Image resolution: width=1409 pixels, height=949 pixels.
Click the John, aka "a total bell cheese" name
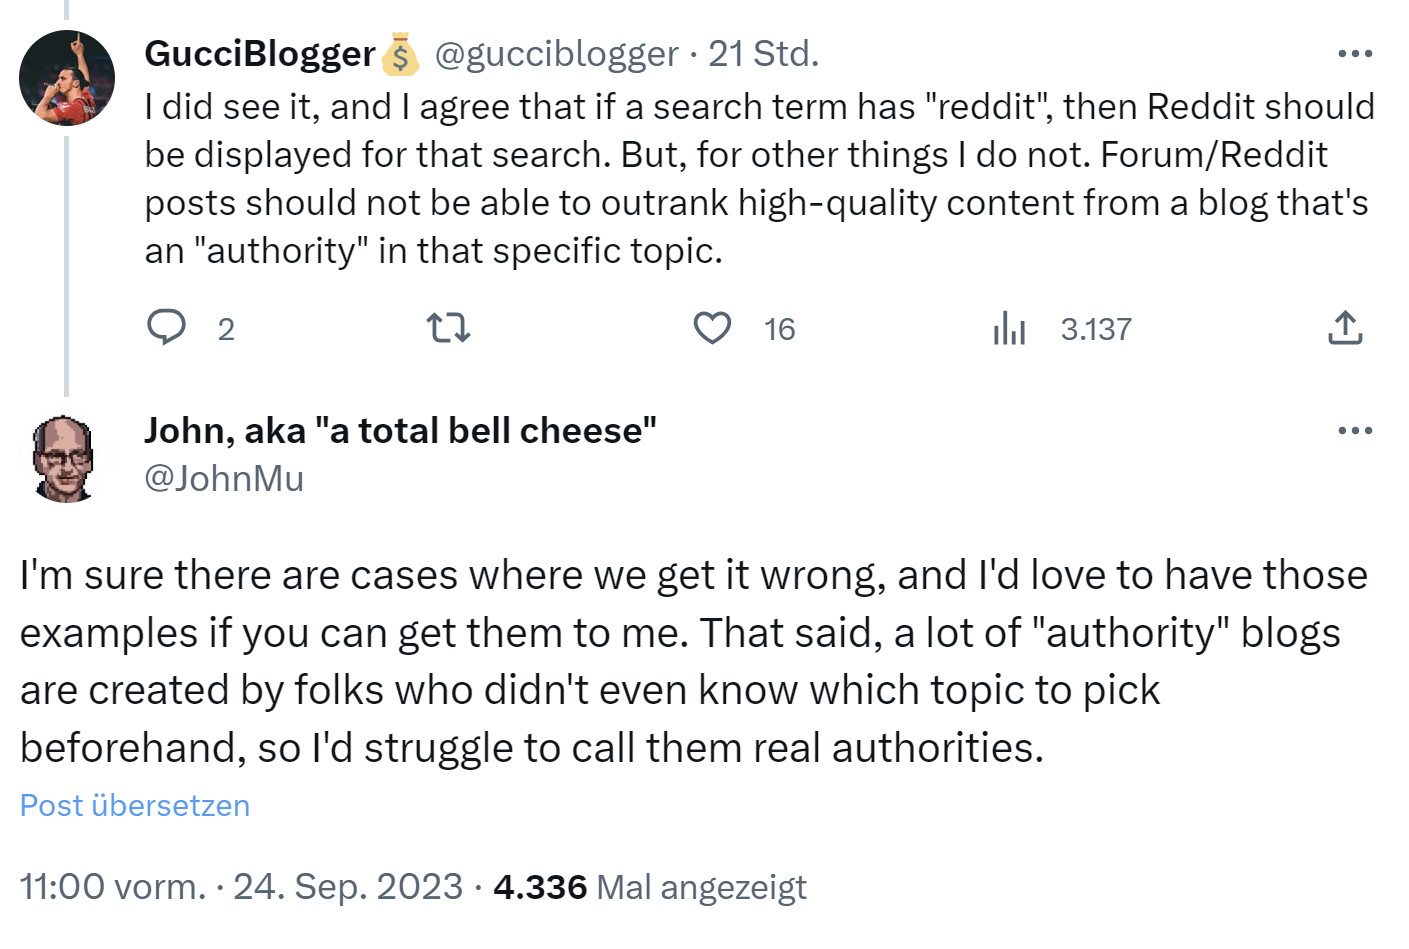pyautogui.click(x=400, y=431)
